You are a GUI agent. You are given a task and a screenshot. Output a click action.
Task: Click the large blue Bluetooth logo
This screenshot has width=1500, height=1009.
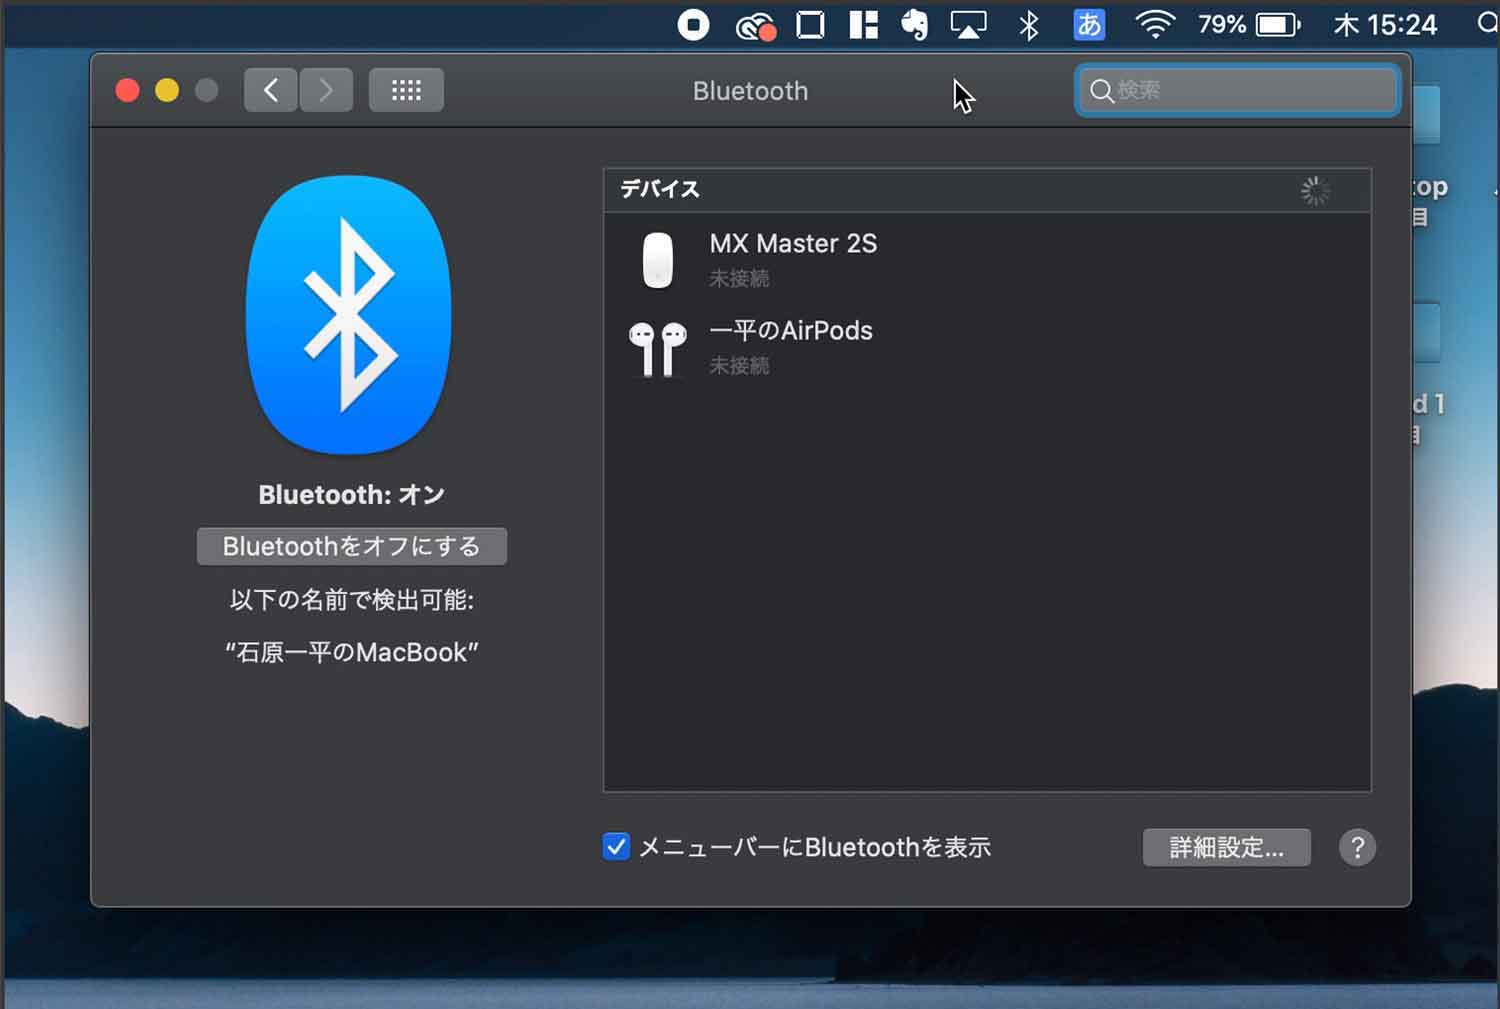pos(348,314)
